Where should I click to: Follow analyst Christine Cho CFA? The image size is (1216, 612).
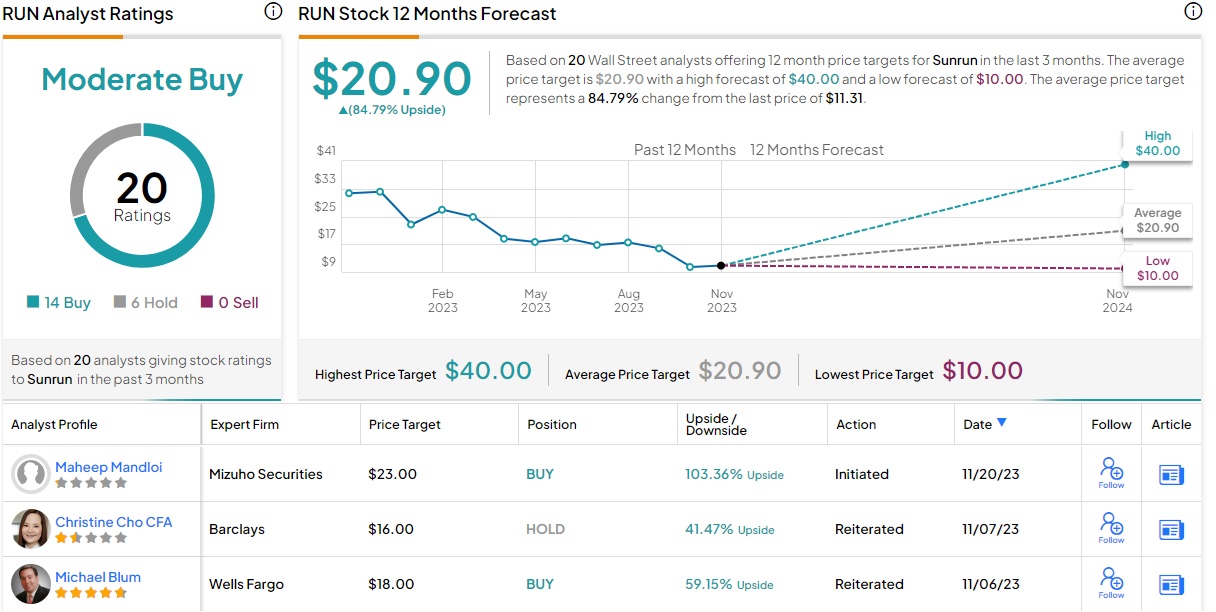[x=1111, y=527]
